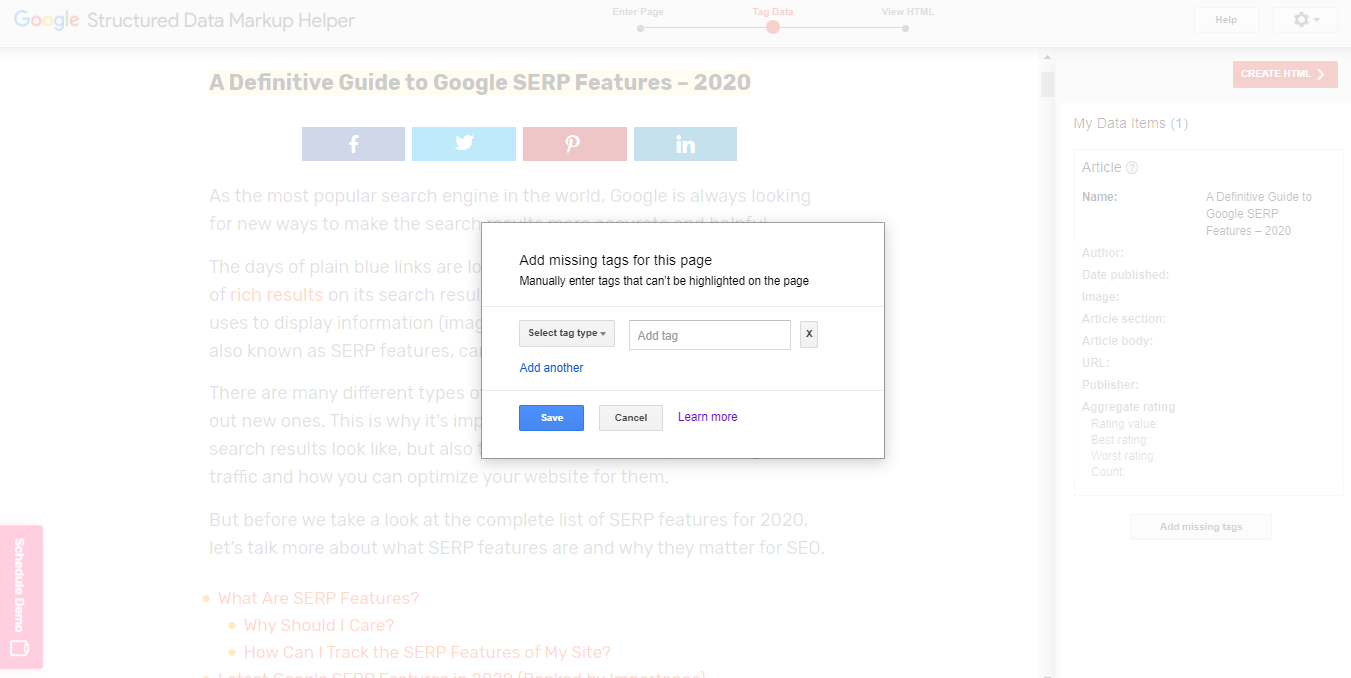Click the Aggregate rating label

tap(1129, 407)
